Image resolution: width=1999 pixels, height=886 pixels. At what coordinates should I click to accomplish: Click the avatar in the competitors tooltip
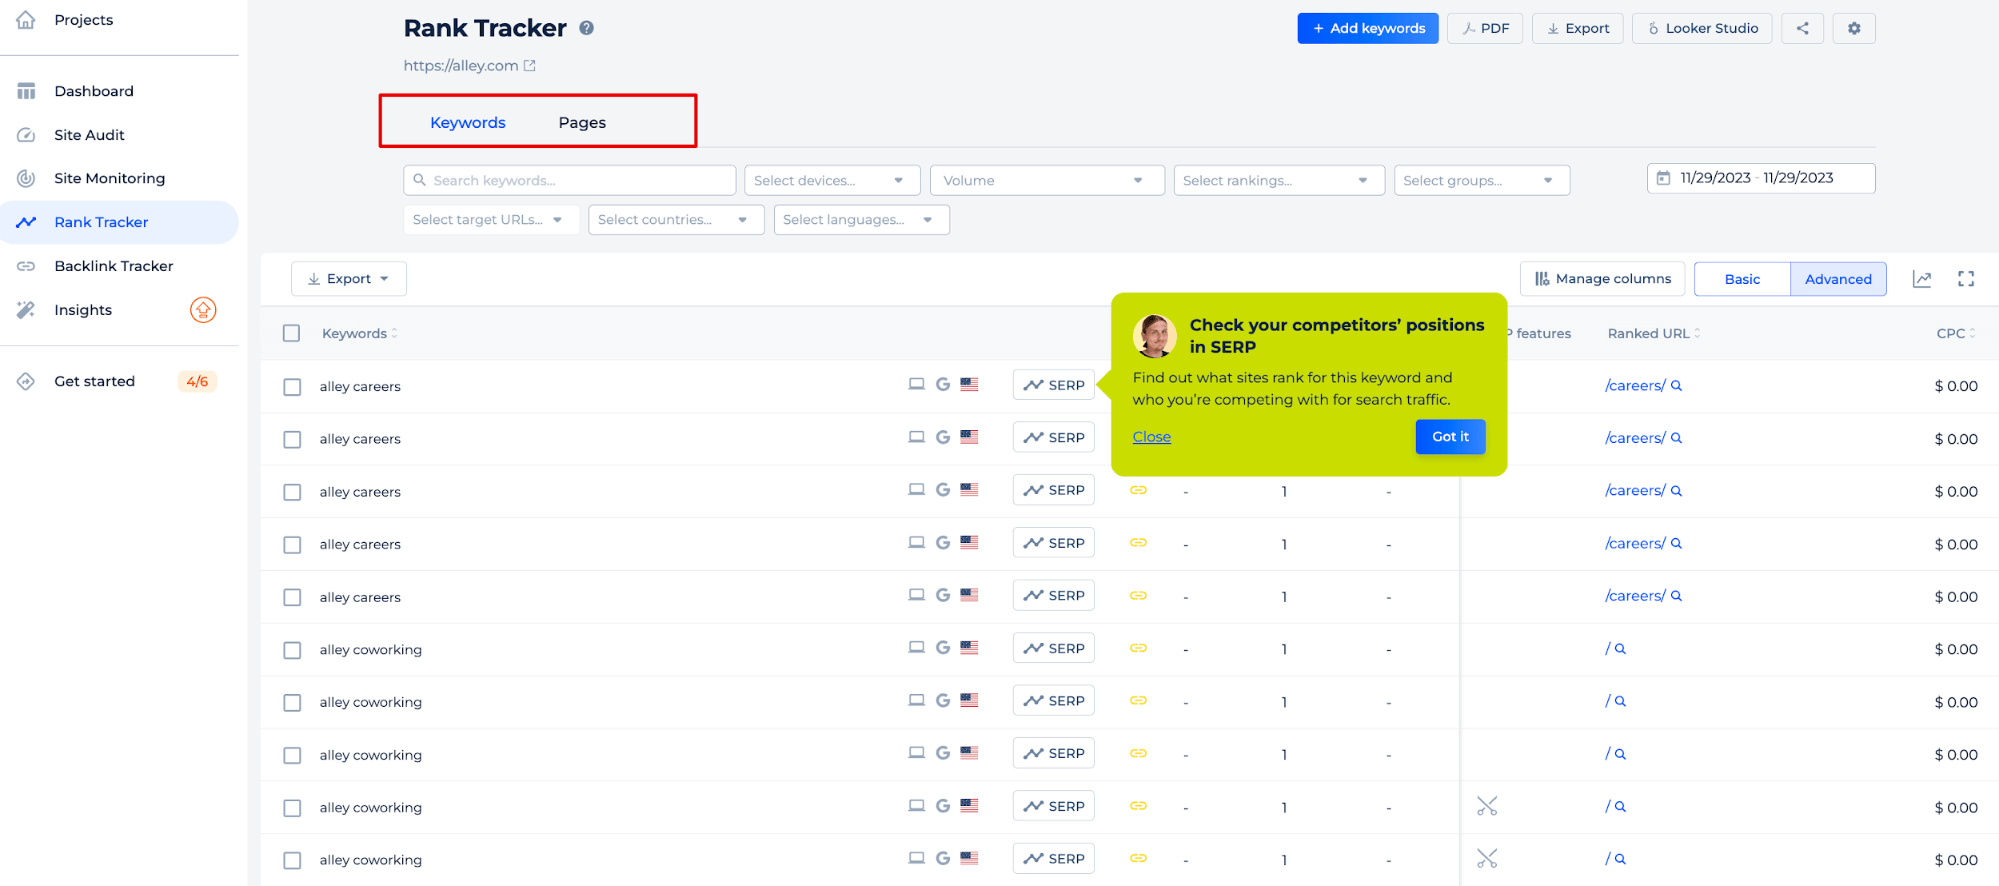pos(1155,336)
